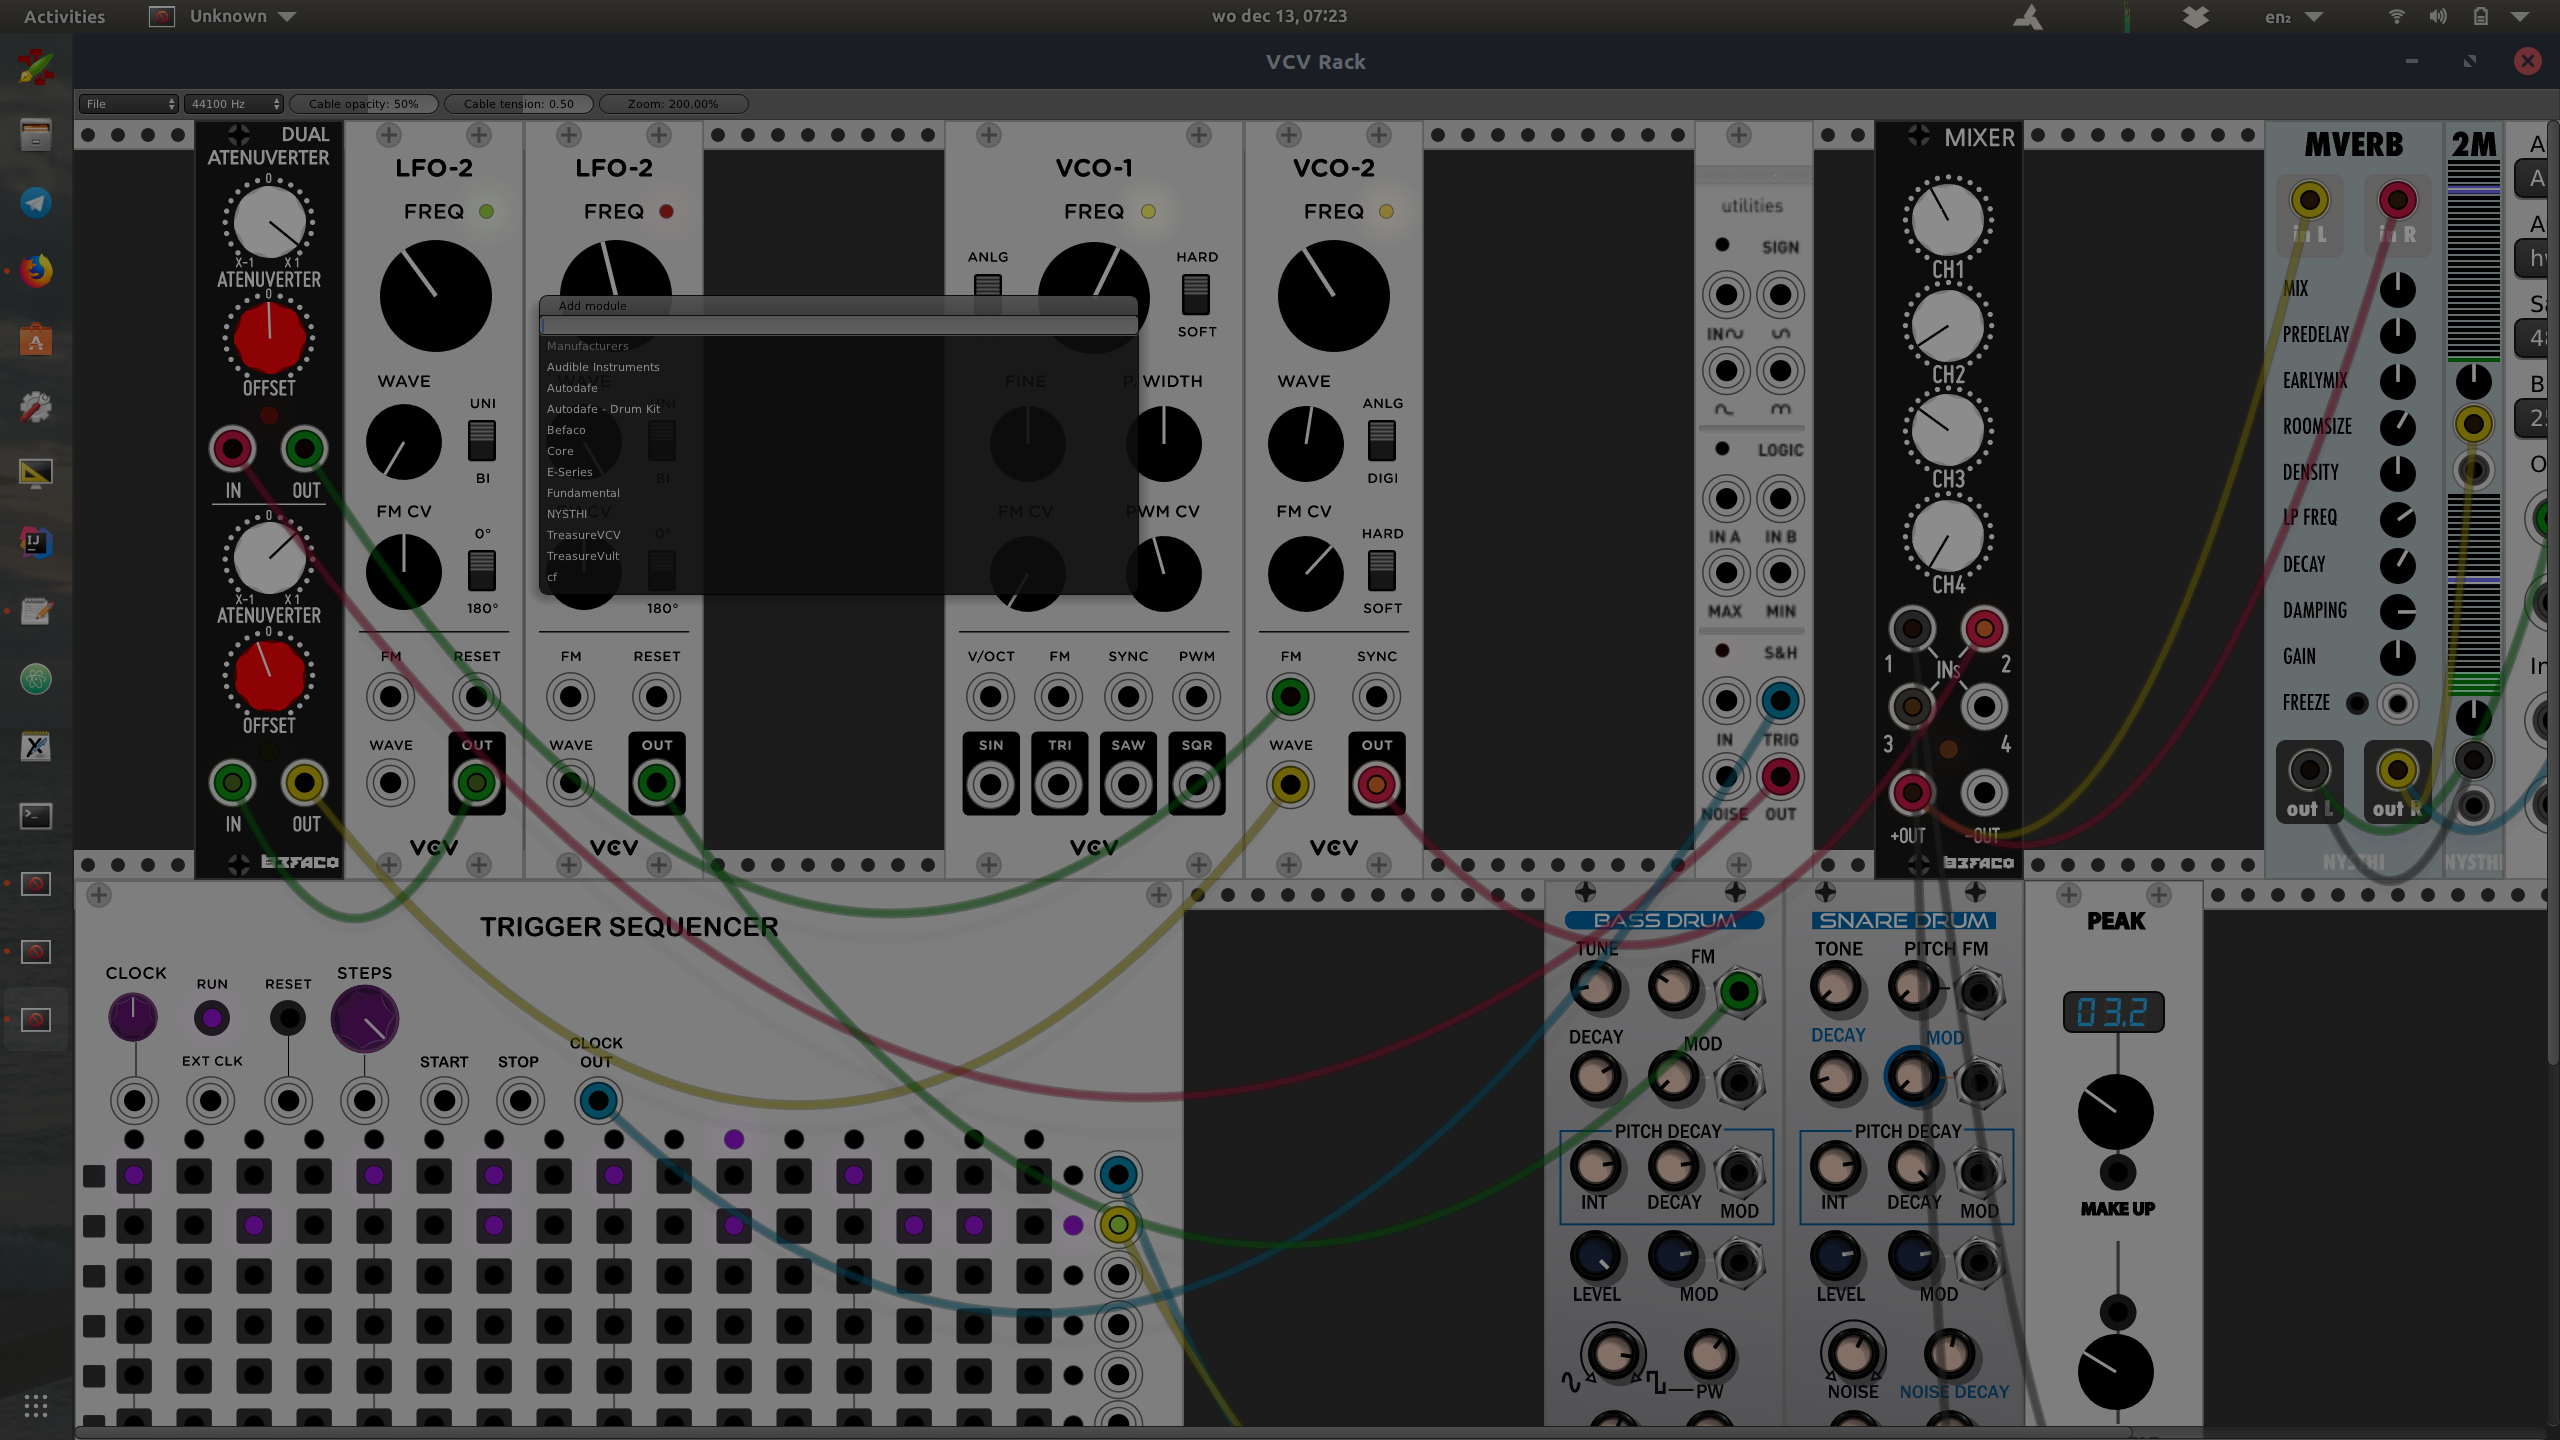Show applications grid in the dock
The image size is (2560, 1440).
(36, 1406)
